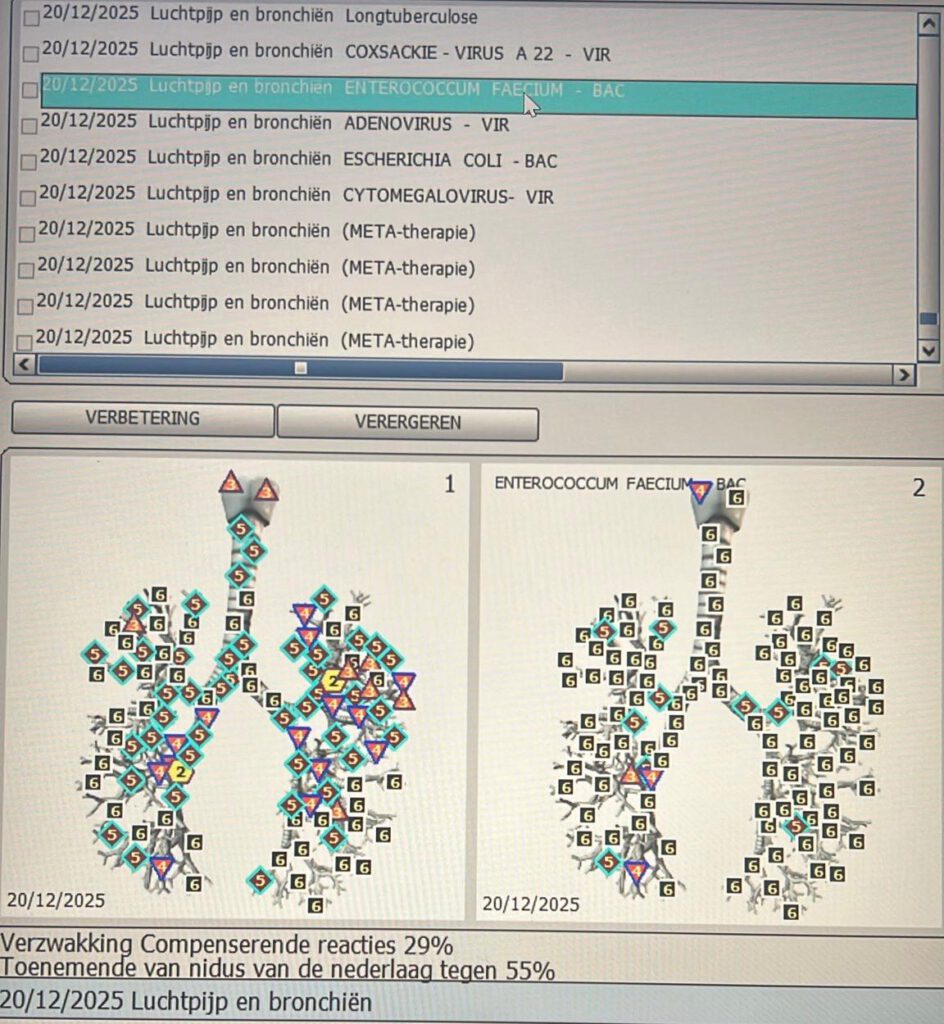Screen dimensions: 944x1024
Task: Click topmost teal diamond 5 on trachea in image 1
Action: tap(241, 527)
